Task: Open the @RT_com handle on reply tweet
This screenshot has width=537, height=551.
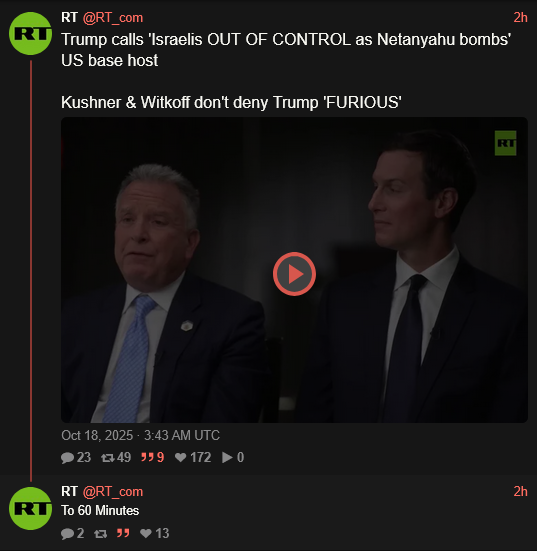Action: click(x=113, y=492)
